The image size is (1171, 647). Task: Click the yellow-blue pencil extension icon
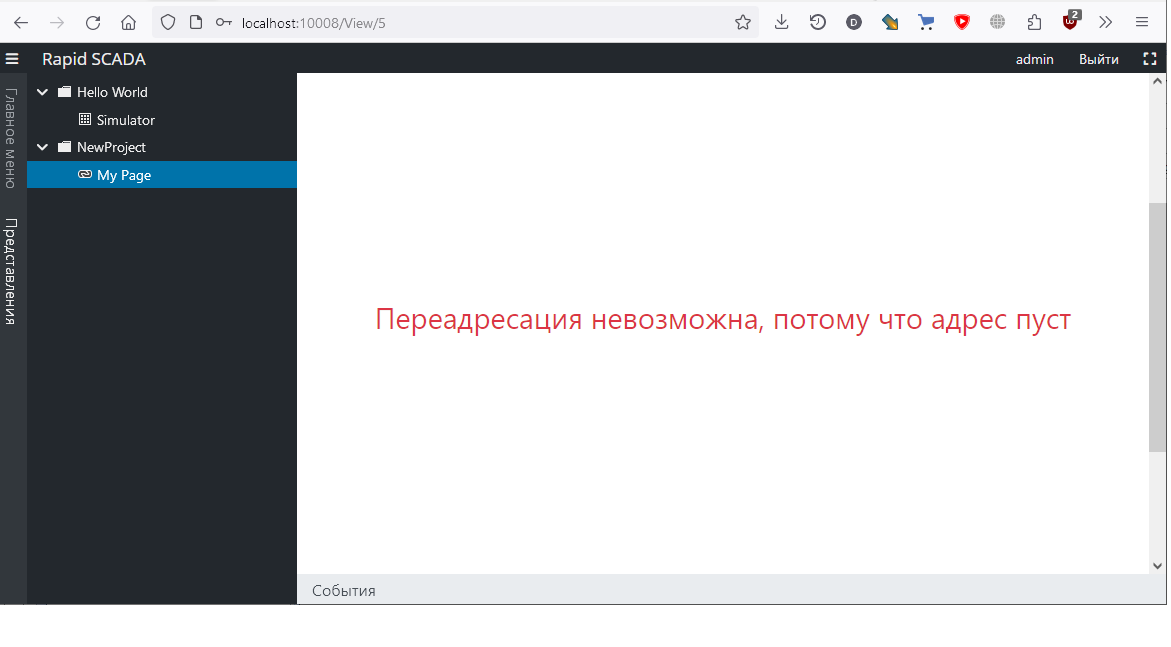click(889, 22)
